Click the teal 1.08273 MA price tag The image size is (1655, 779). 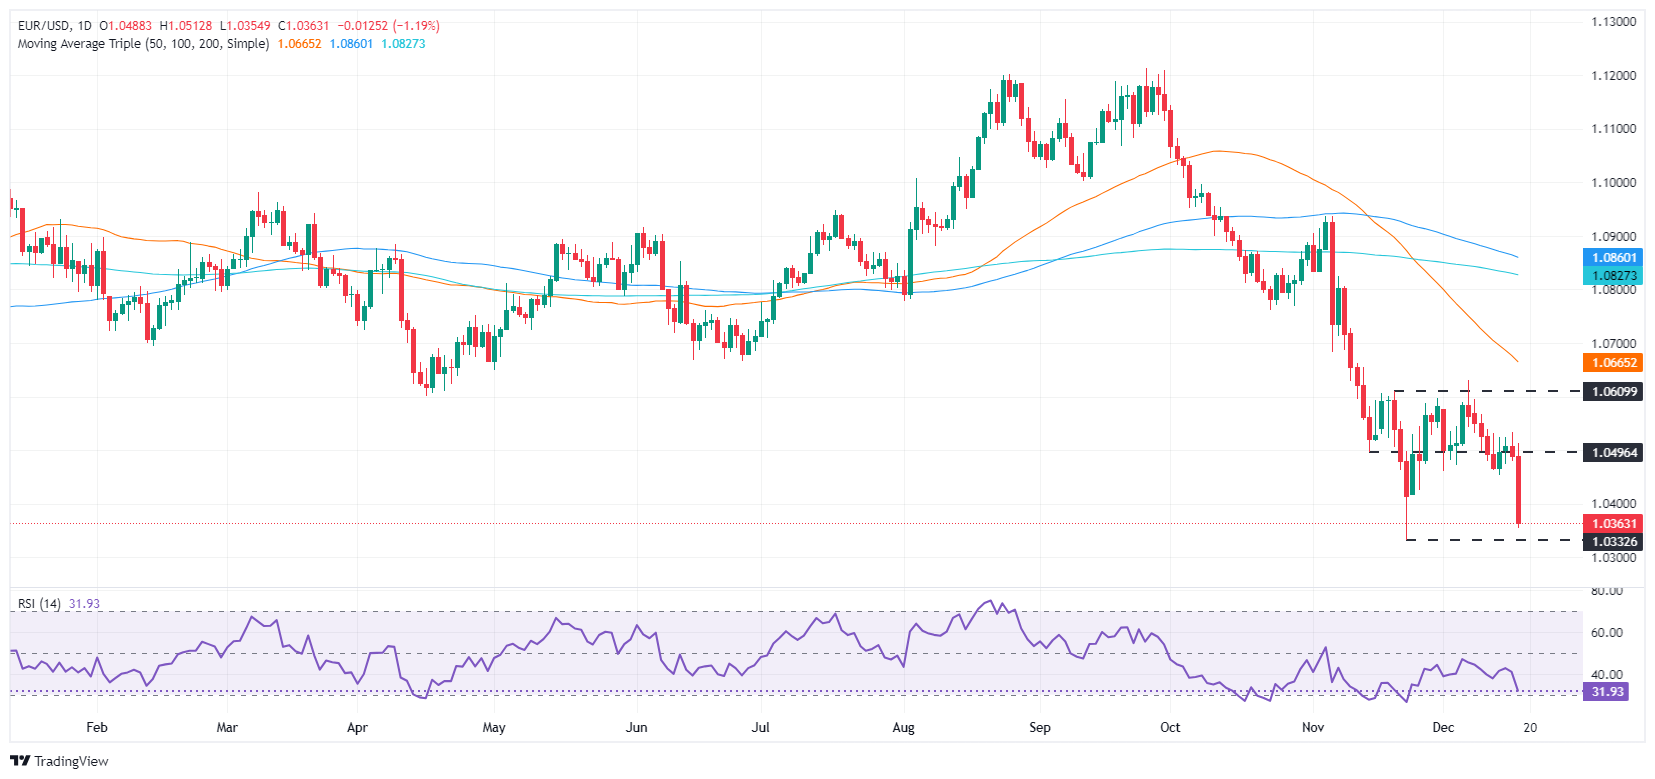click(1614, 276)
